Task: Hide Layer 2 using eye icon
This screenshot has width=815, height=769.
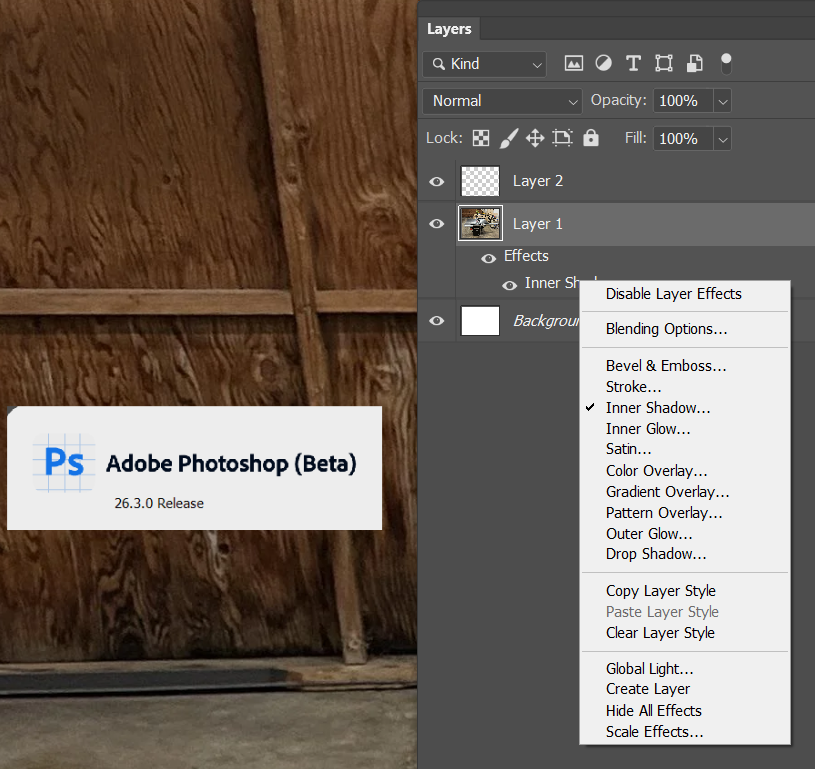Action: tap(437, 181)
